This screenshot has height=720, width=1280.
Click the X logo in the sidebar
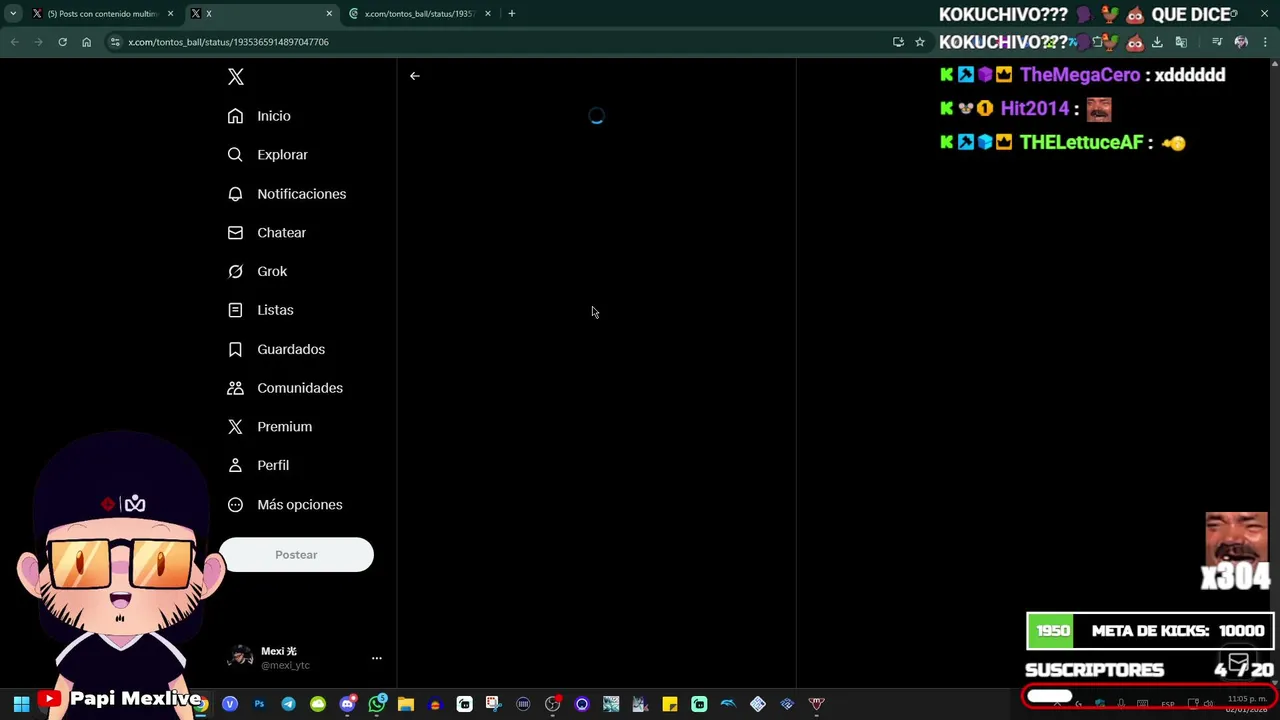point(236,77)
